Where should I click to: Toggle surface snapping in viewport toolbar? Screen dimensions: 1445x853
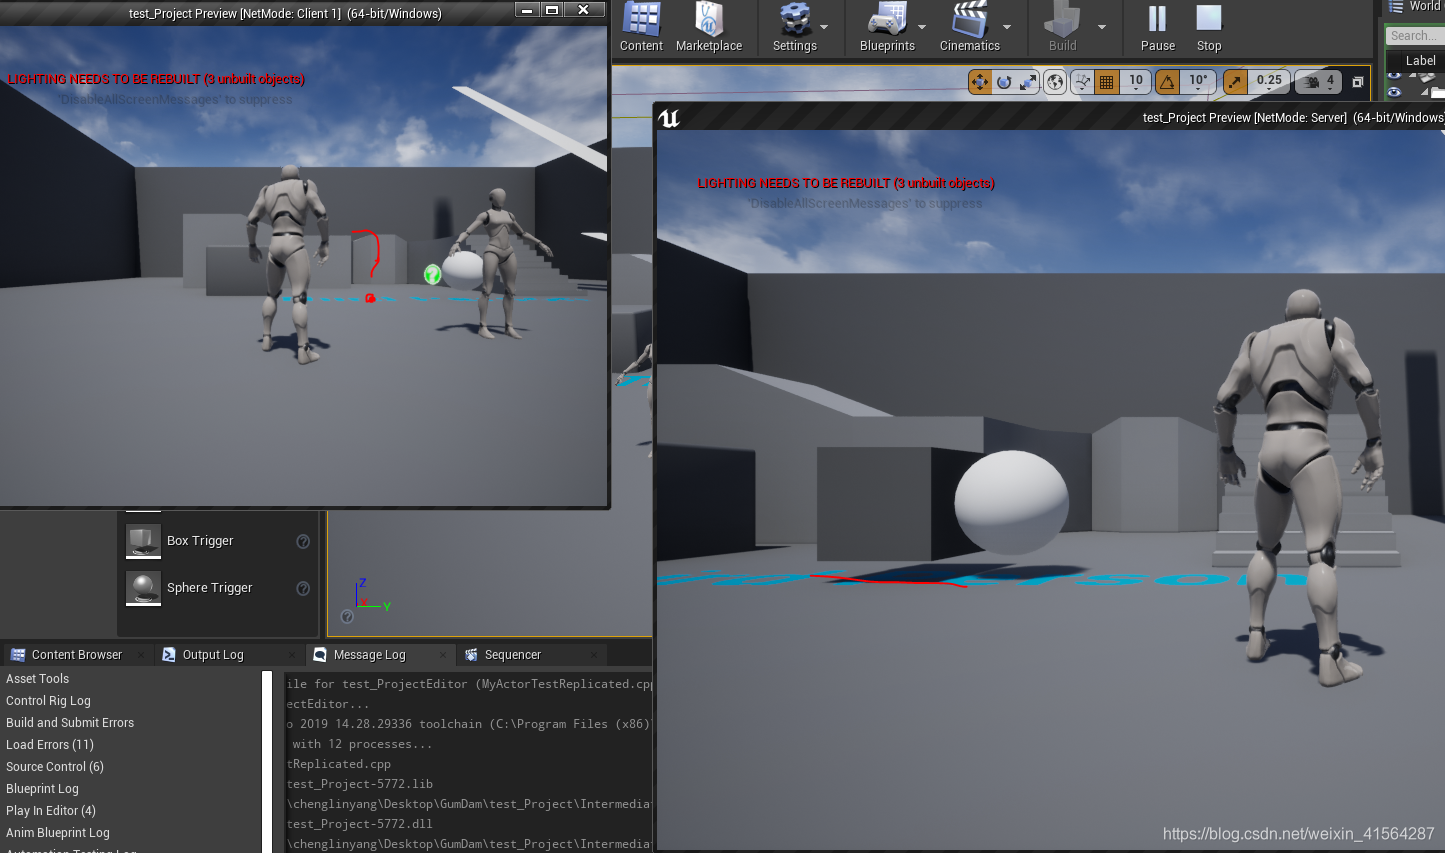click(x=1082, y=82)
